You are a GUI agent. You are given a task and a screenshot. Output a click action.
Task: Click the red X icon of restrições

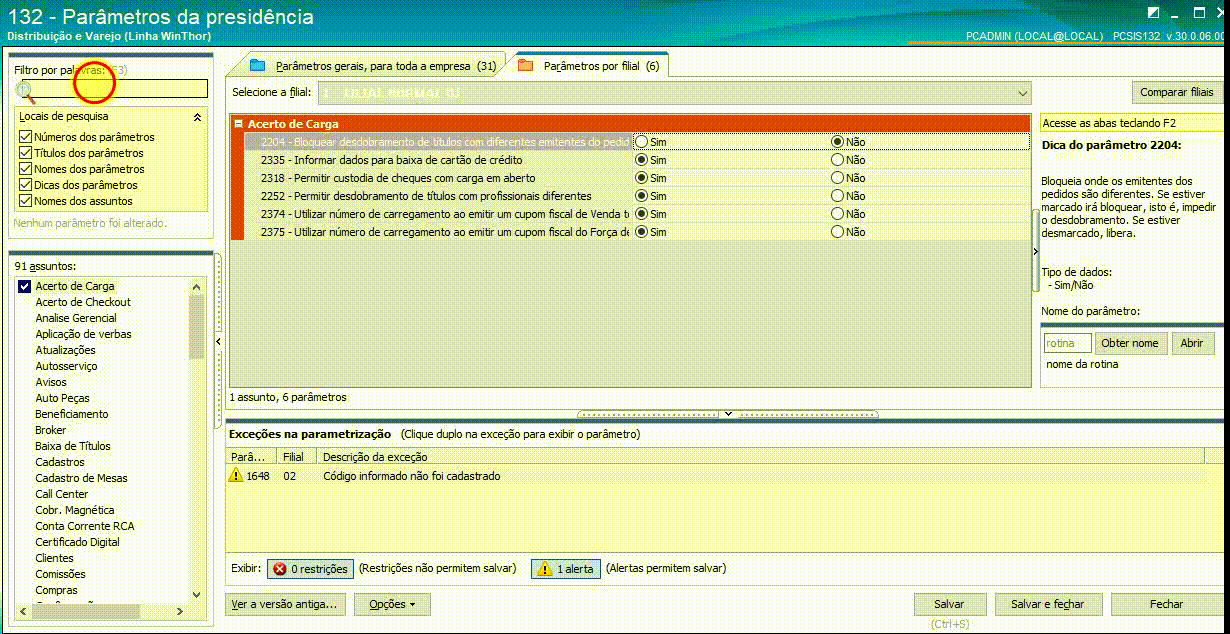(279, 569)
